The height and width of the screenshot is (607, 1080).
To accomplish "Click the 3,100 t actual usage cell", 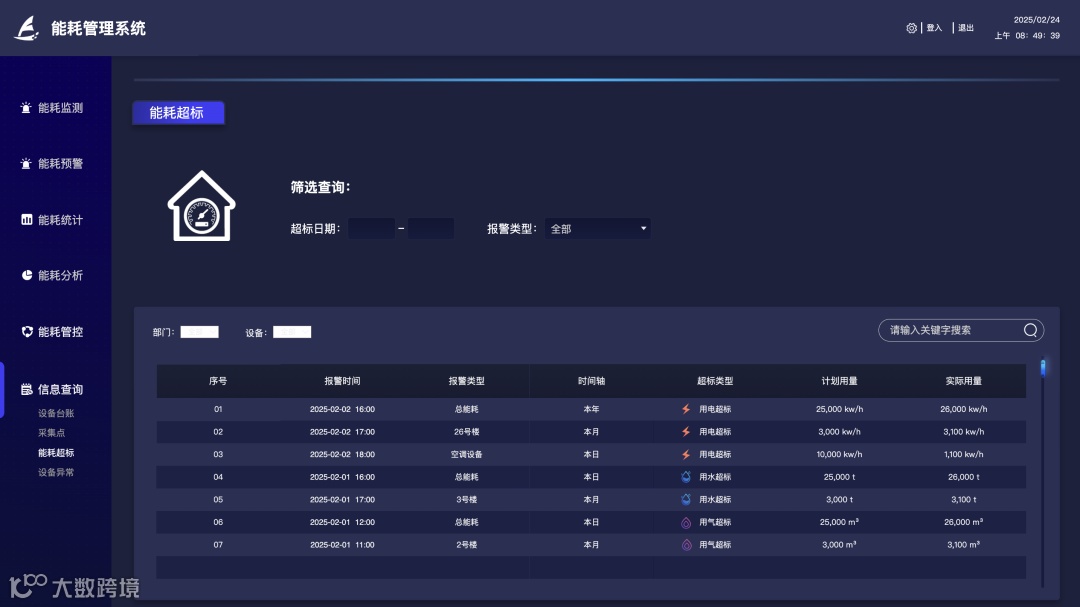I will 963,500.
